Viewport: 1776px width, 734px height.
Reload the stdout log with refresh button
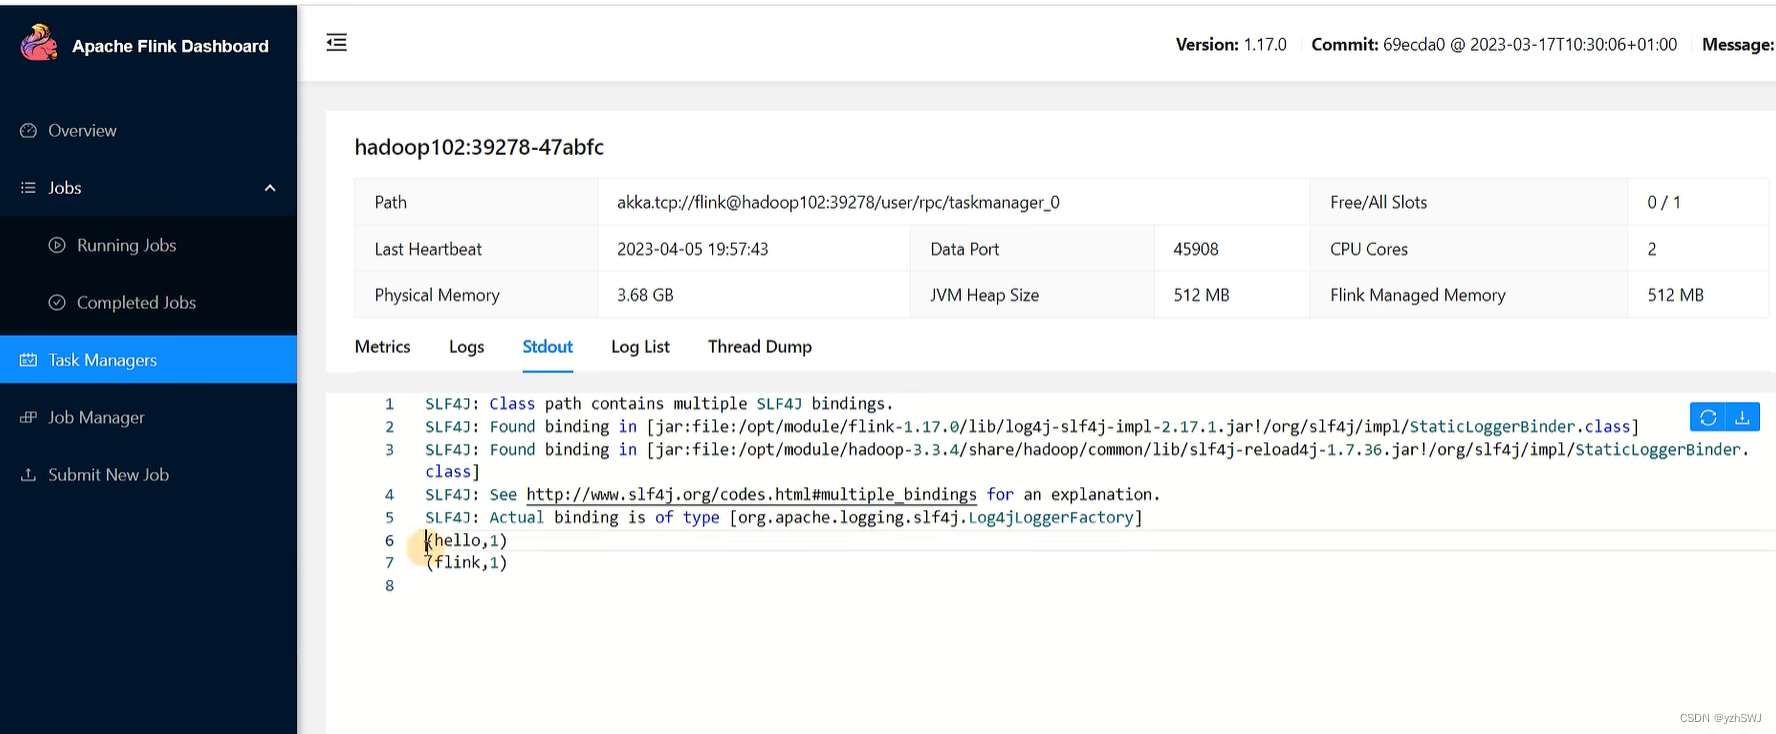pyautogui.click(x=1708, y=417)
